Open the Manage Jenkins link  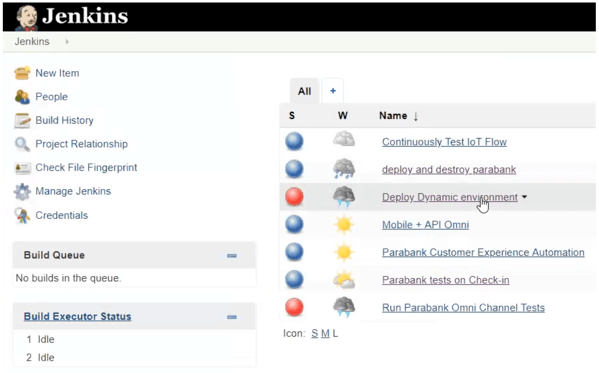[73, 191]
